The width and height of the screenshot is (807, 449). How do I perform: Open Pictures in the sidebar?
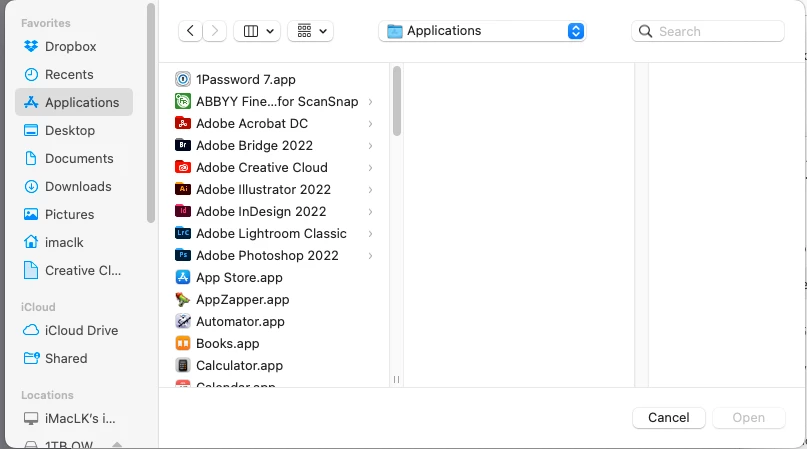(74, 214)
